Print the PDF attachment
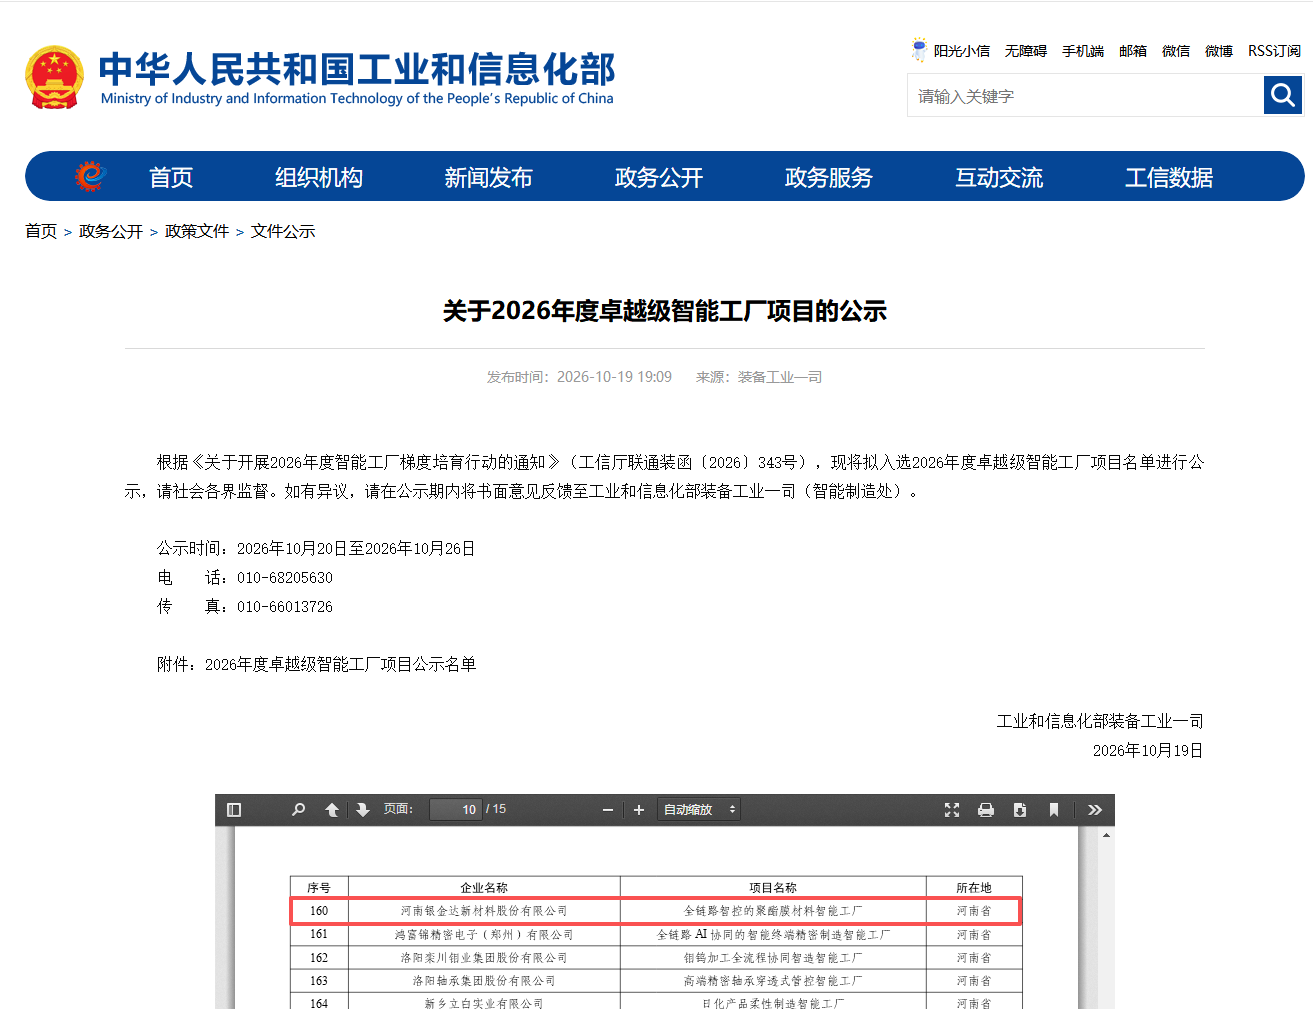The height and width of the screenshot is (1010, 1313). (986, 810)
